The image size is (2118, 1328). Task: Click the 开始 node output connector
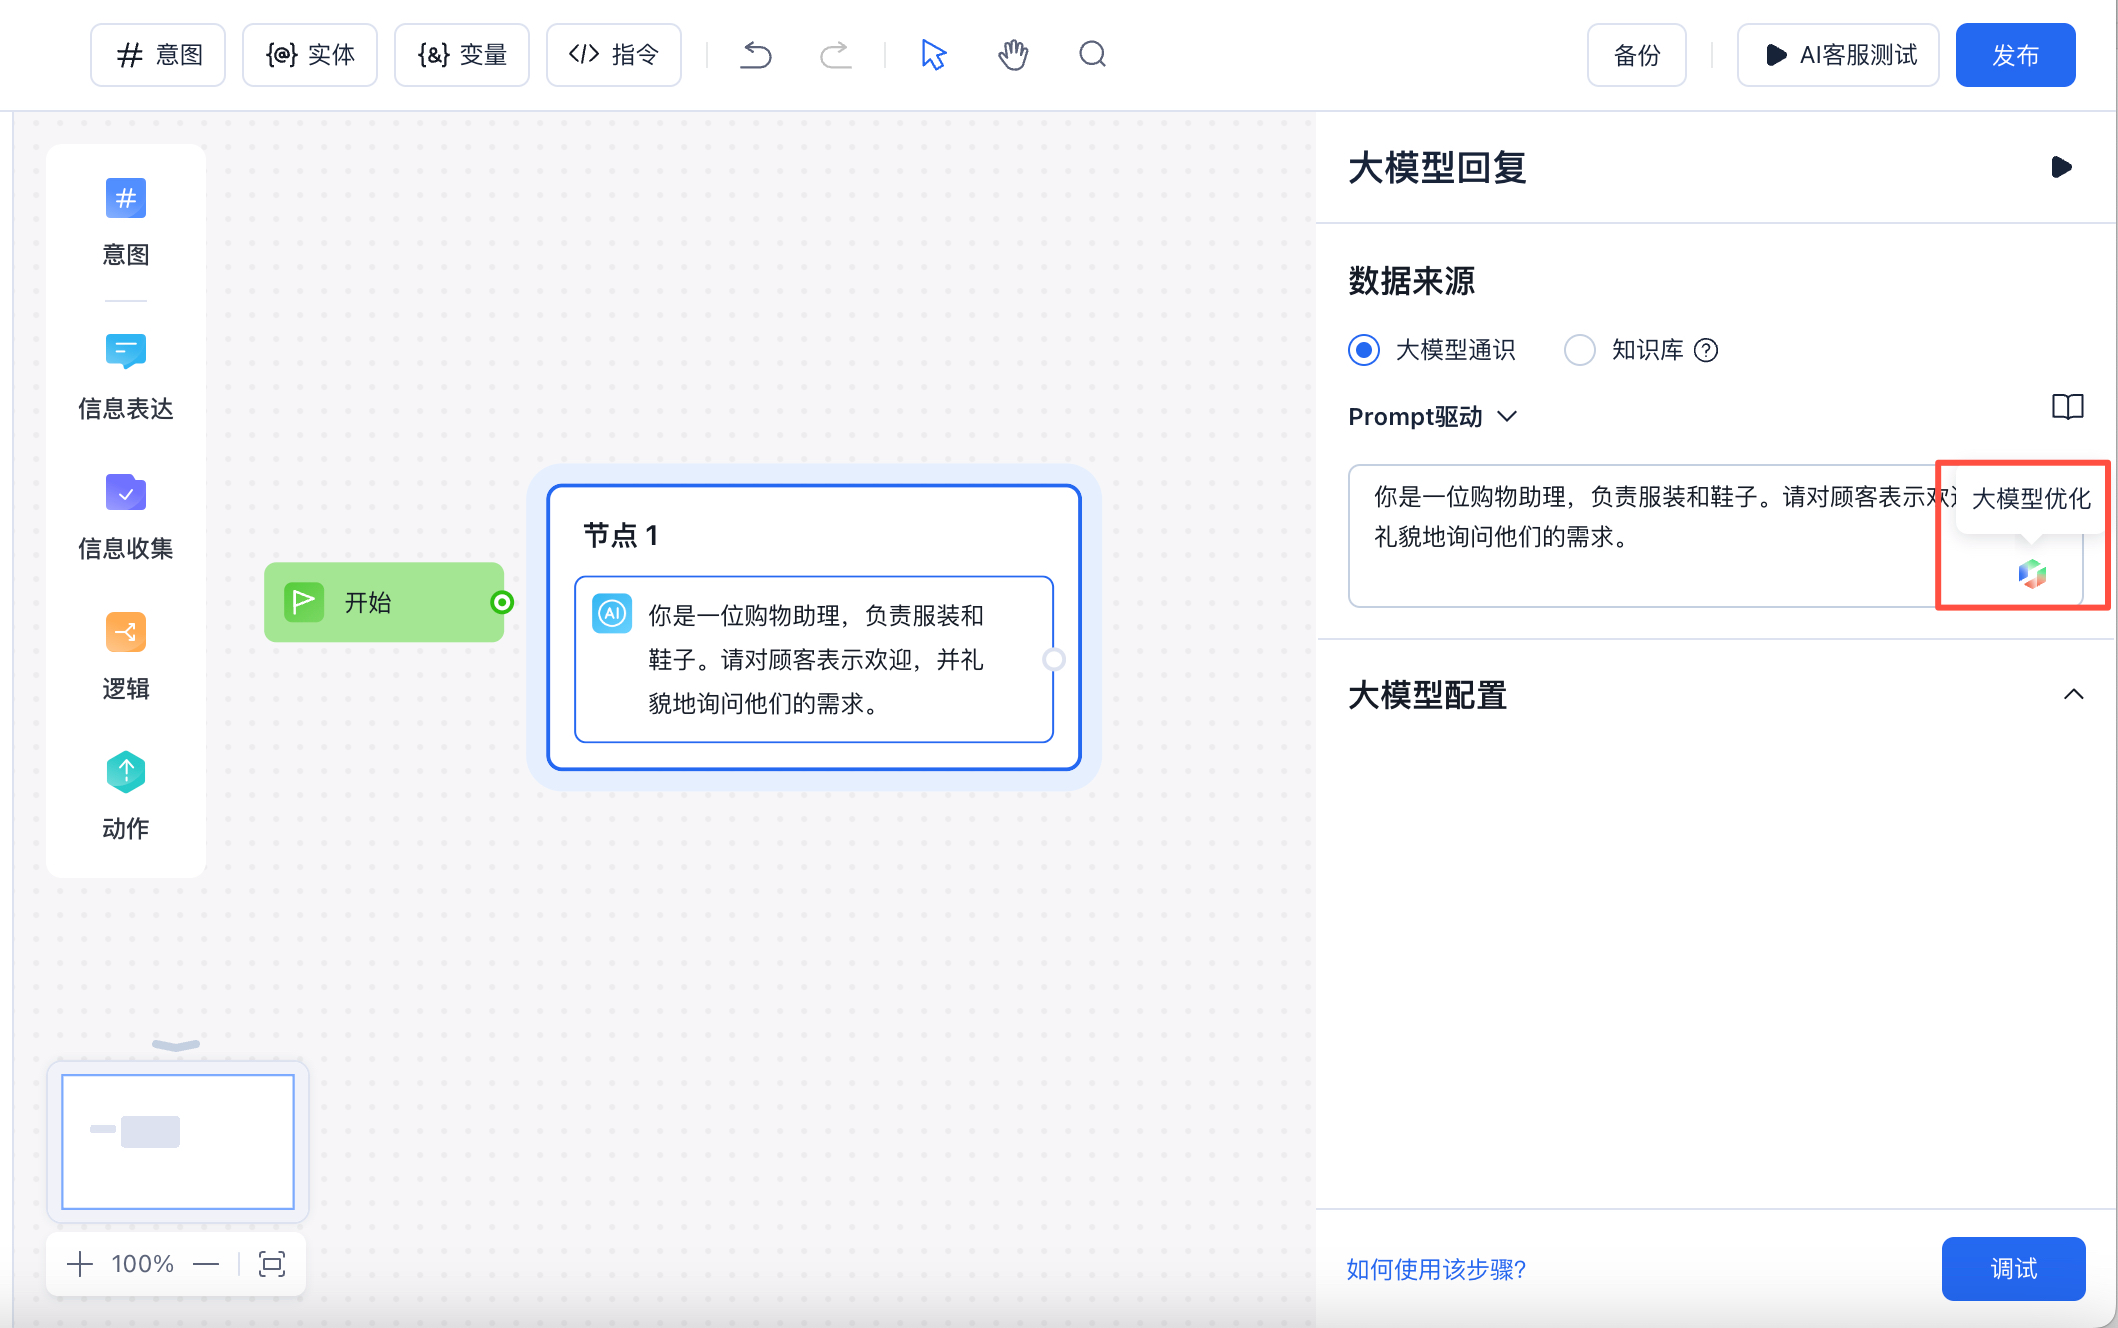[502, 602]
